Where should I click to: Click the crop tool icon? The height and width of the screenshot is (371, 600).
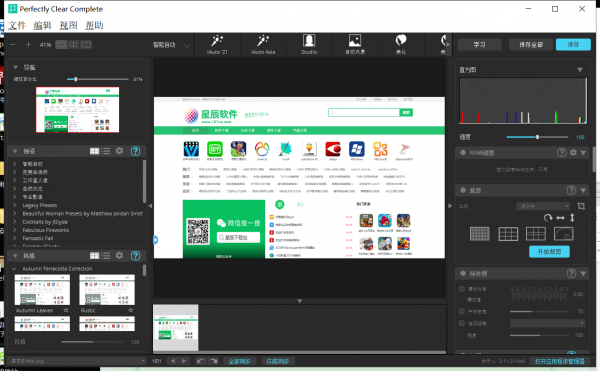coord(581,206)
